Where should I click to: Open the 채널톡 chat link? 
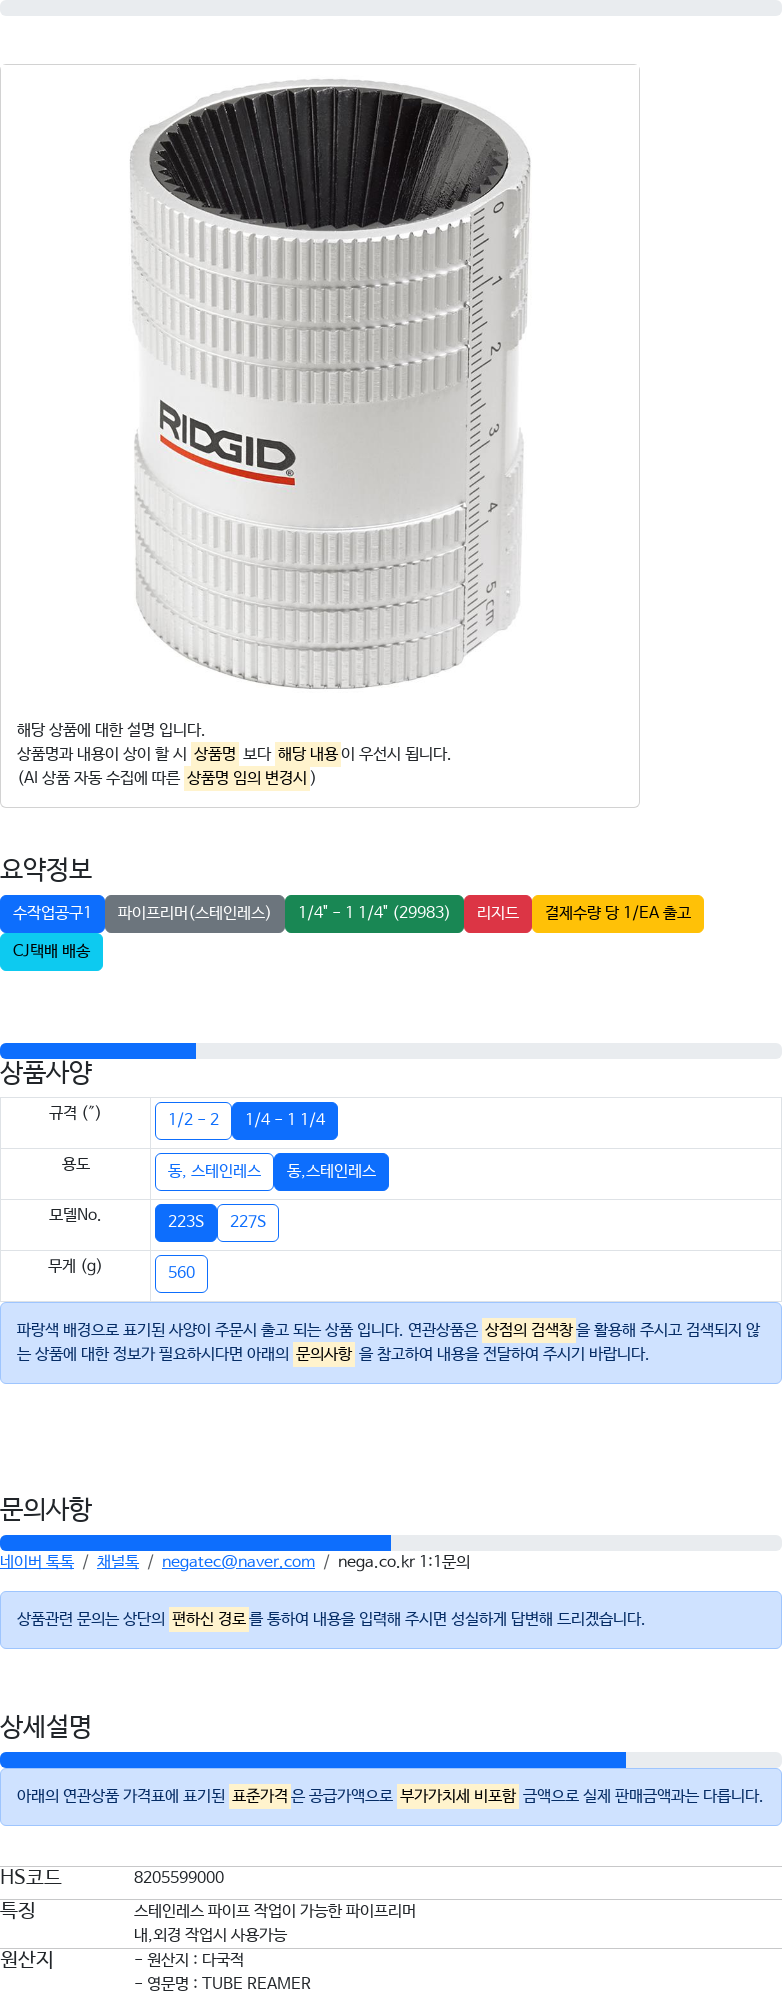(x=118, y=1562)
